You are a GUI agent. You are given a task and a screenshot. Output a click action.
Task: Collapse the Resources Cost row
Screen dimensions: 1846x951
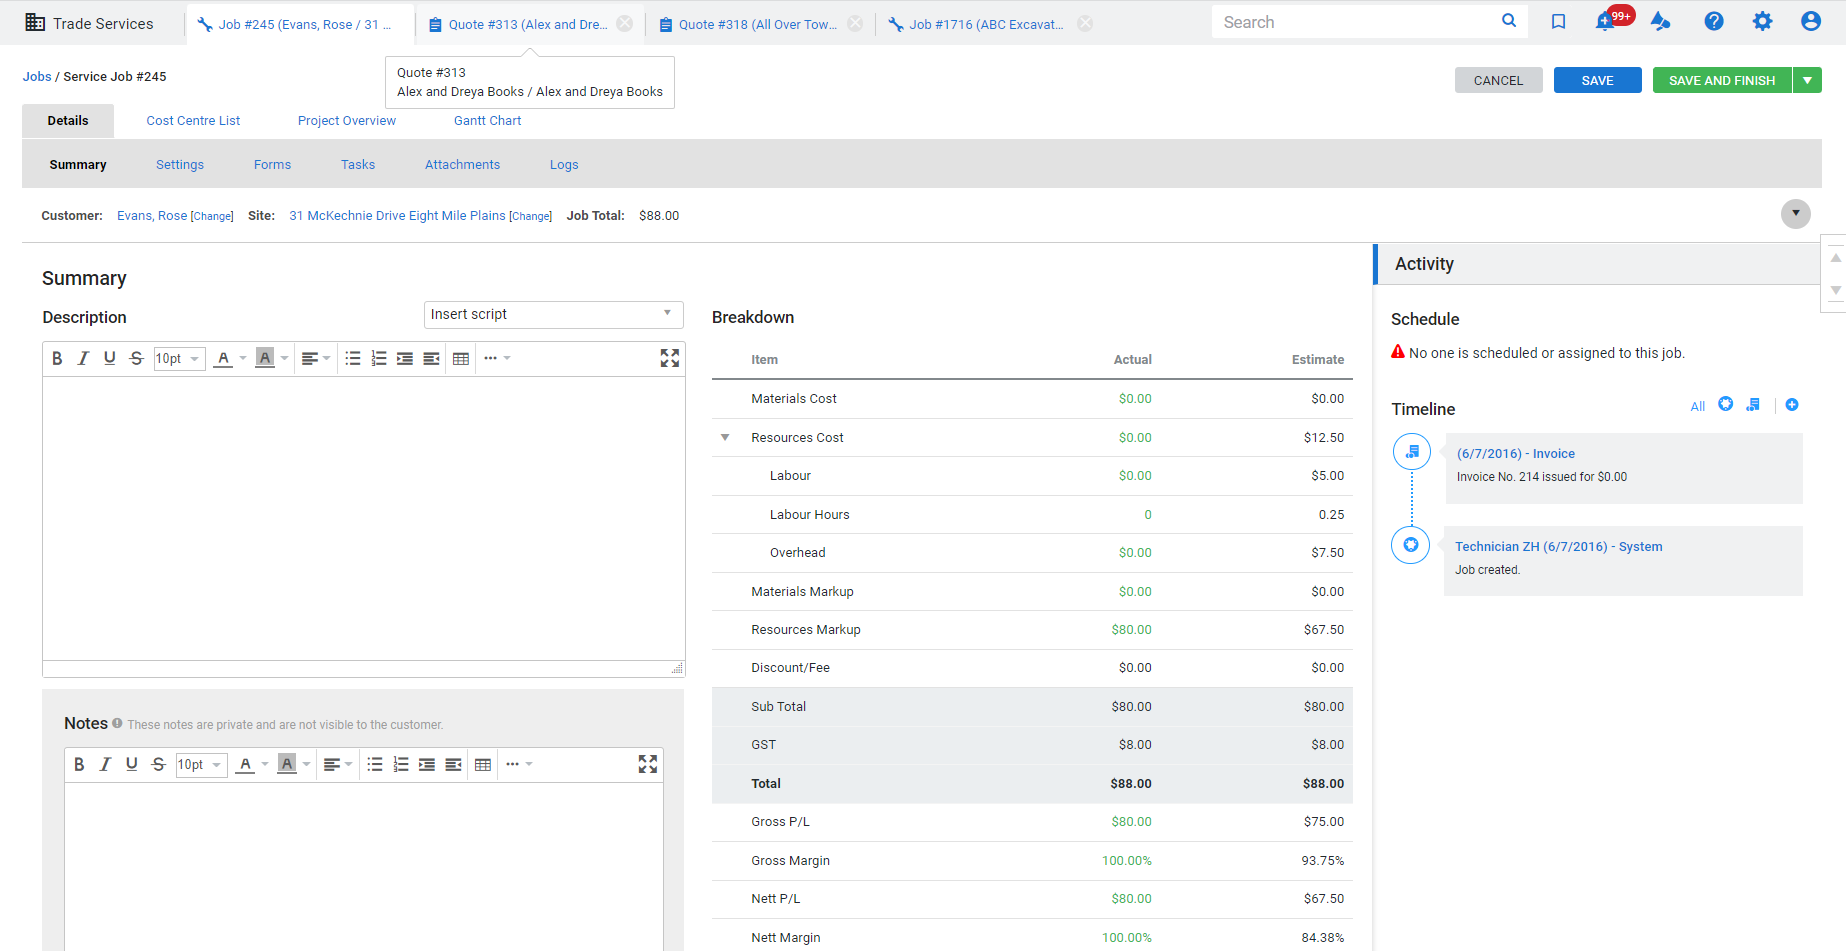click(x=725, y=438)
